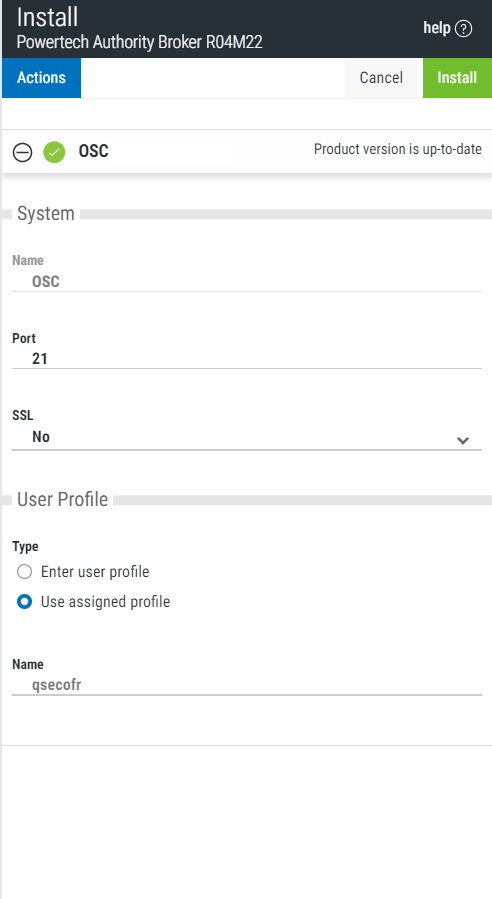
Task: Expand the SSL dropdown arrow
Action: coord(463,440)
